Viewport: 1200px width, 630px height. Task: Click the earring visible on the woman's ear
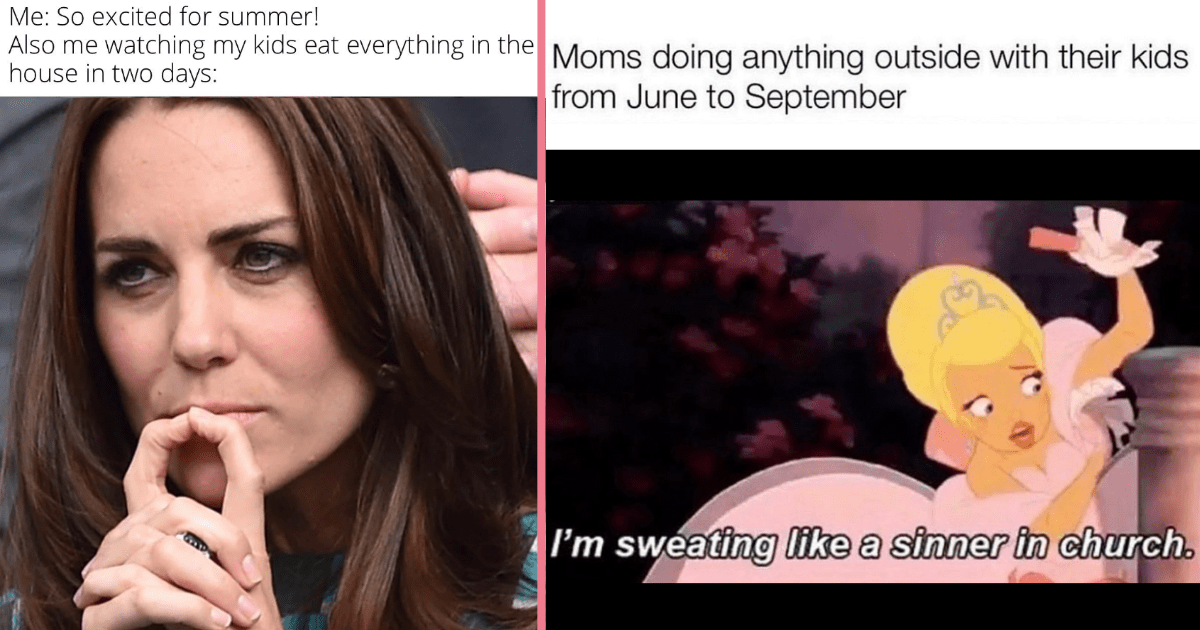click(x=386, y=376)
